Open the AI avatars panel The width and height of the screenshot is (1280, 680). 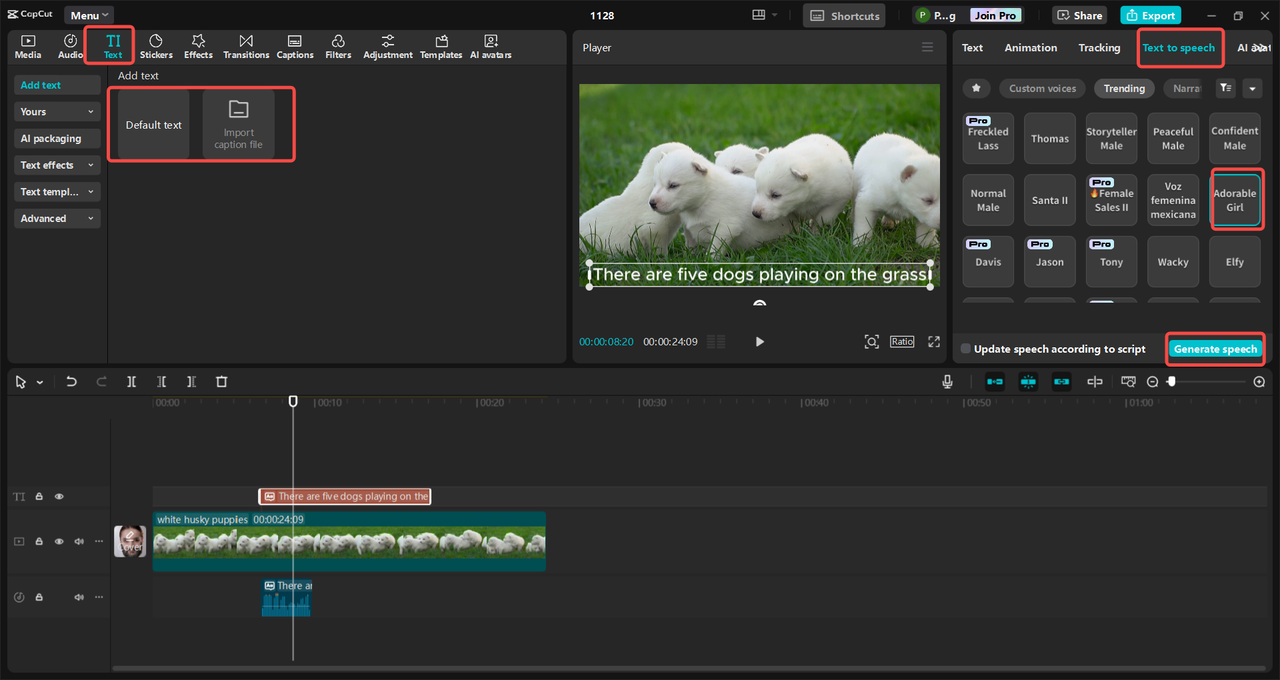[490, 46]
